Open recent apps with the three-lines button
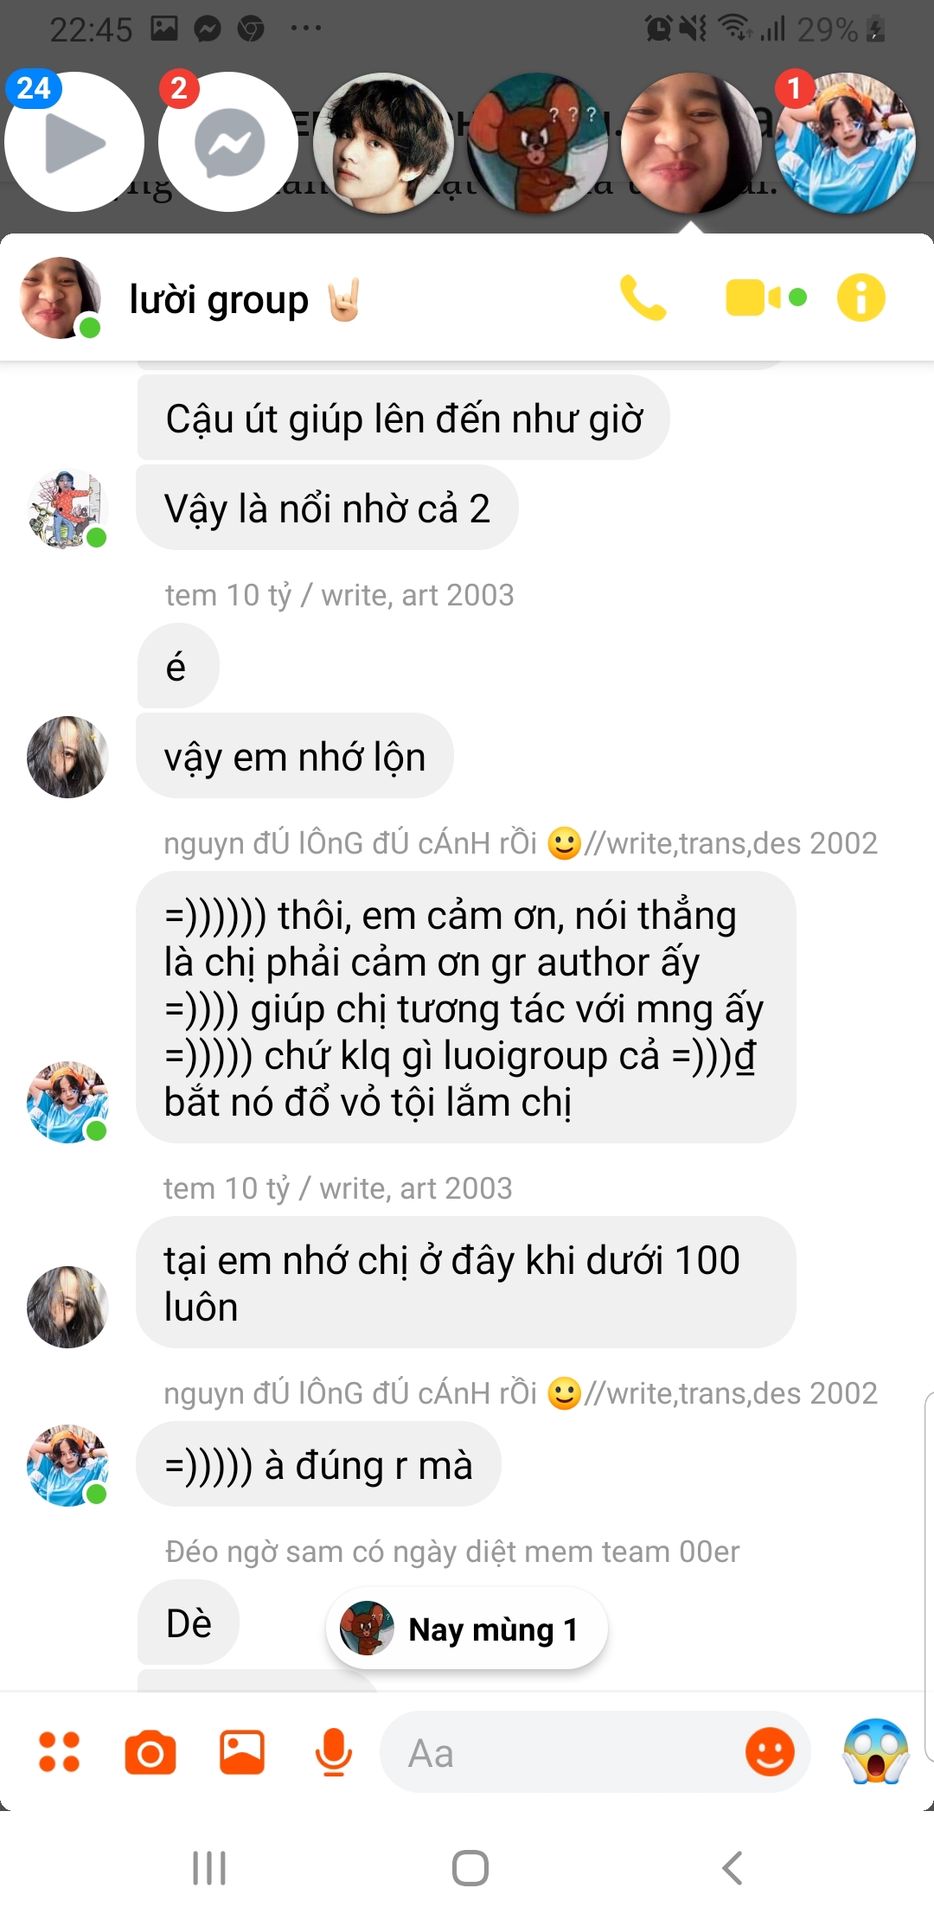 (x=209, y=1868)
